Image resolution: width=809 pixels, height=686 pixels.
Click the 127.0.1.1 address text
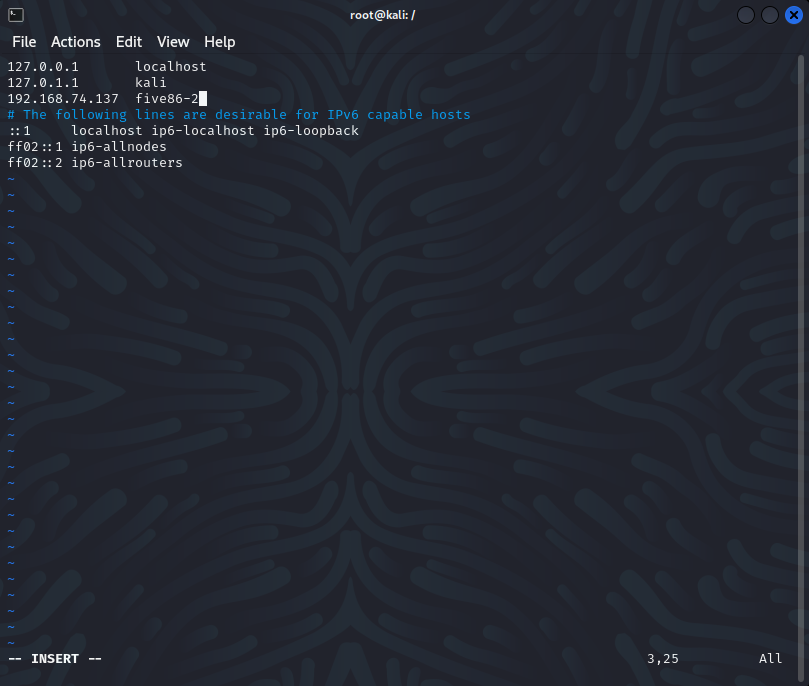pyautogui.click(x=43, y=83)
